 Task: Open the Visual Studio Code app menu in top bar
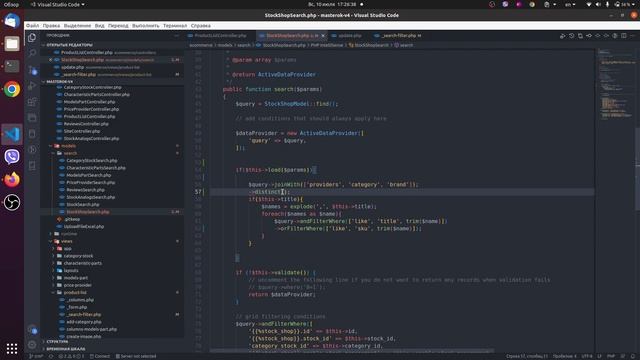tap(58, 4)
